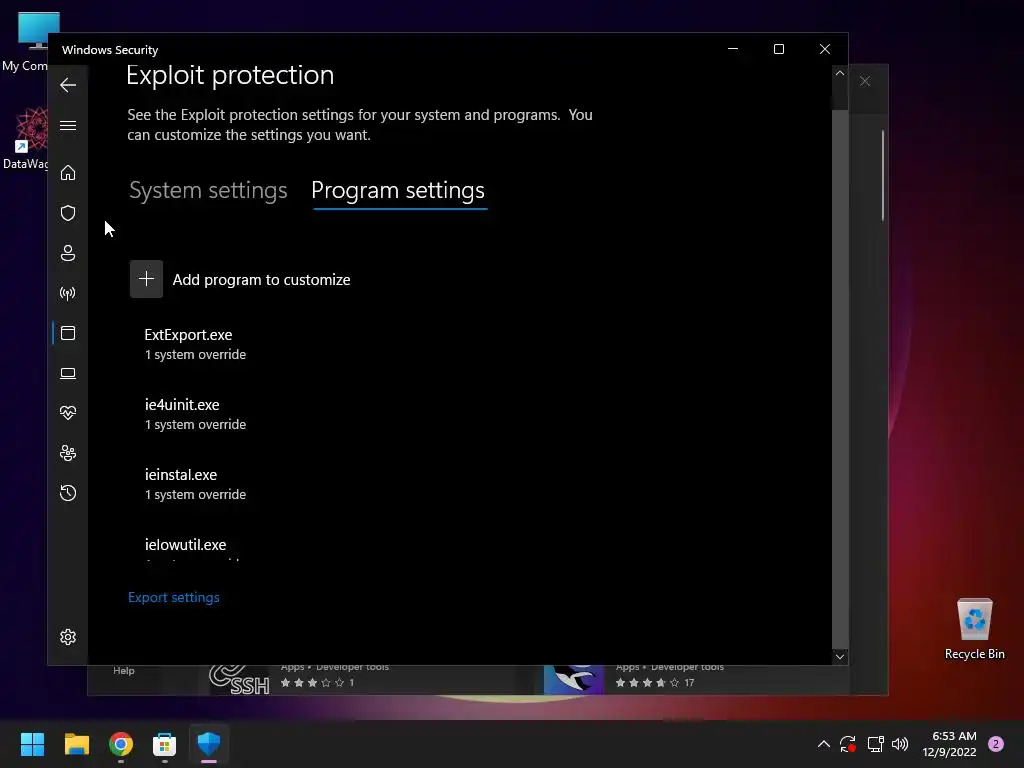
Task: Open the Home icon in sidebar
Action: click(68, 172)
